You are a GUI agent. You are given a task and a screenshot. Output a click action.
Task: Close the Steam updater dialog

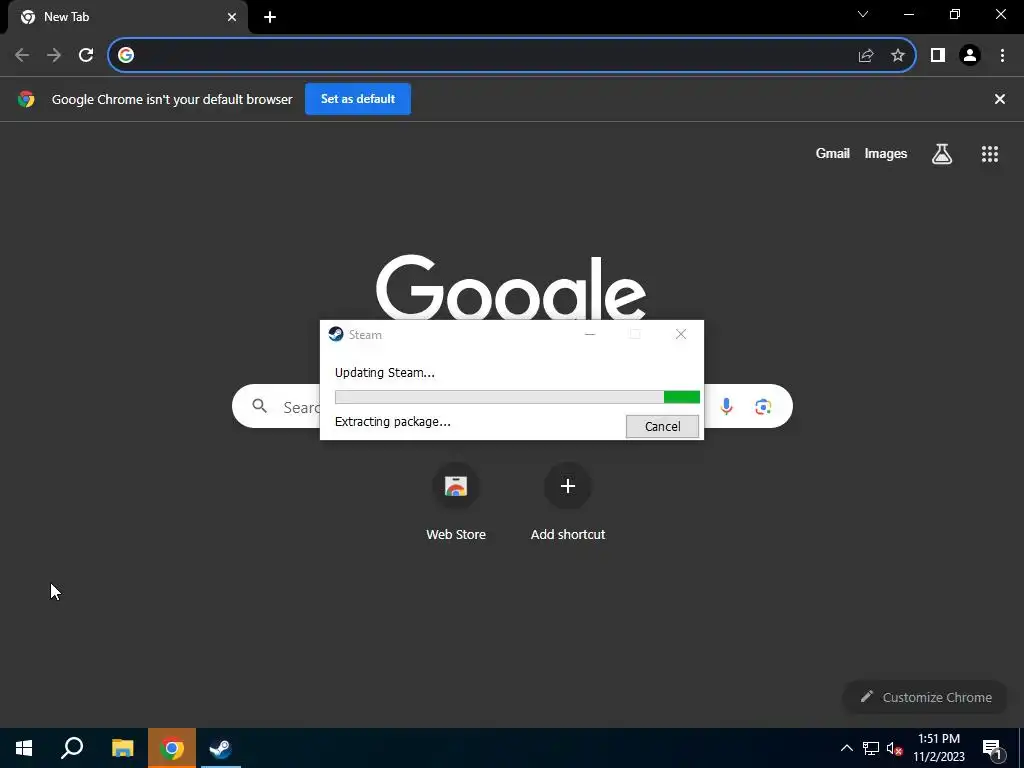[681, 334]
